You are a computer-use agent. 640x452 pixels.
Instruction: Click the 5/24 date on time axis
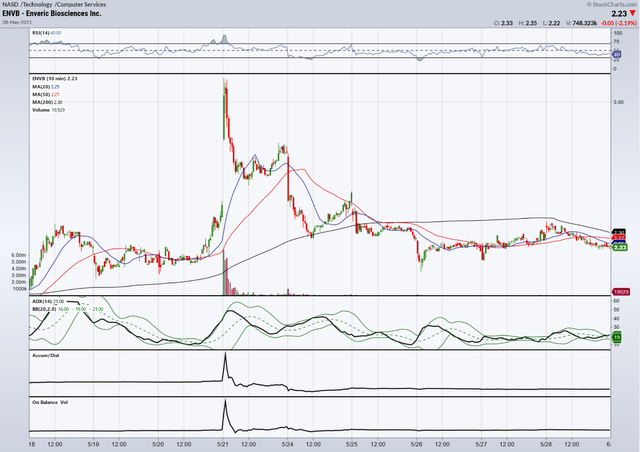click(287, 444)
